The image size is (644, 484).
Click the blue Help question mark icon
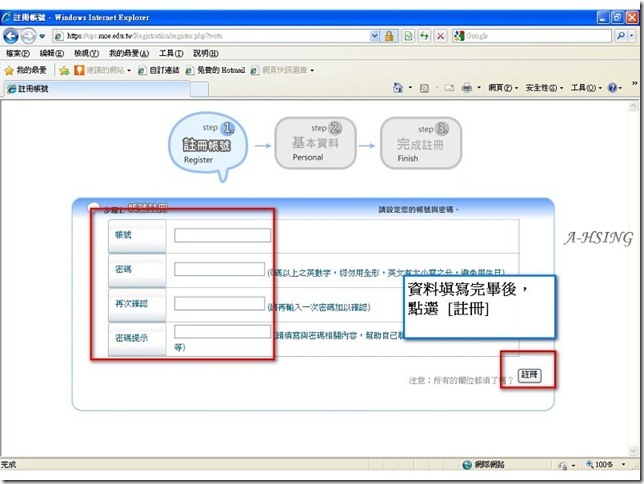click(x=612, y=88)
